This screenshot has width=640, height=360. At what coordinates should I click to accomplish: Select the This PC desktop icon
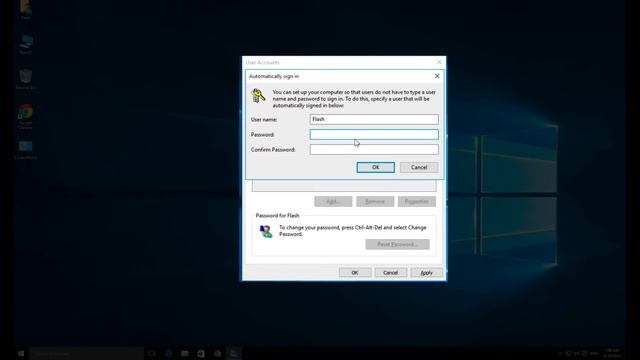point(25,44)
